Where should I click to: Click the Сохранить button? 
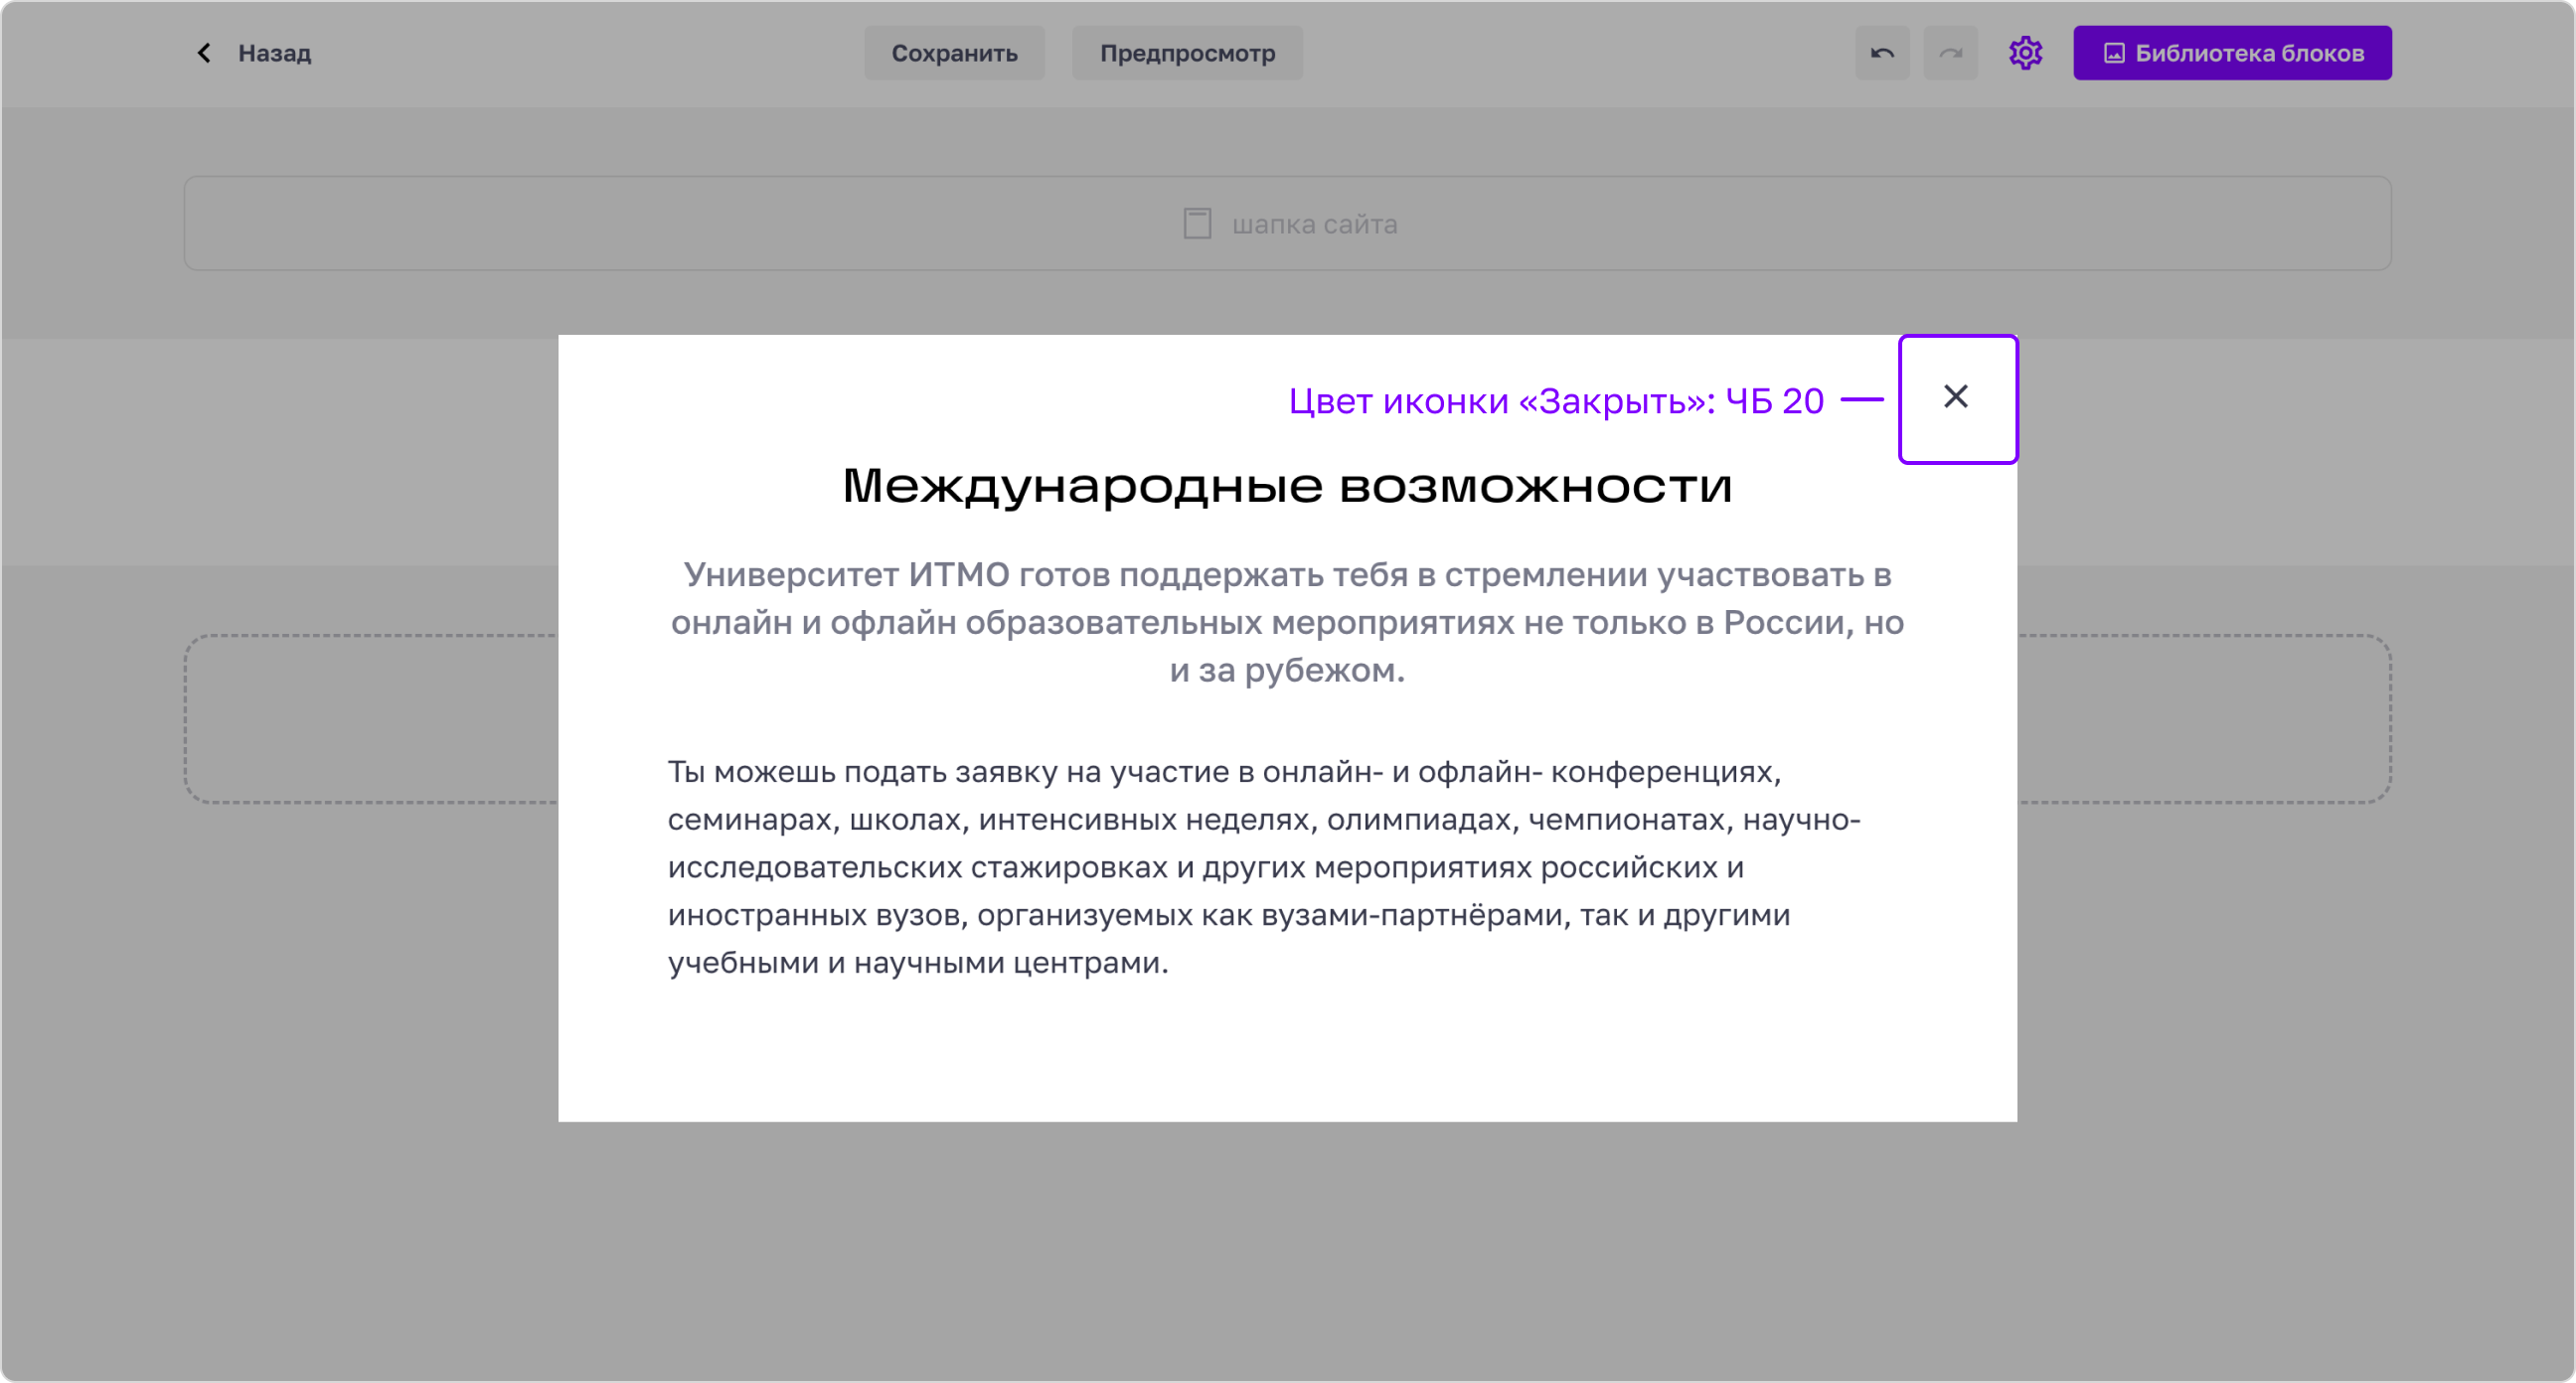(954, 53)
